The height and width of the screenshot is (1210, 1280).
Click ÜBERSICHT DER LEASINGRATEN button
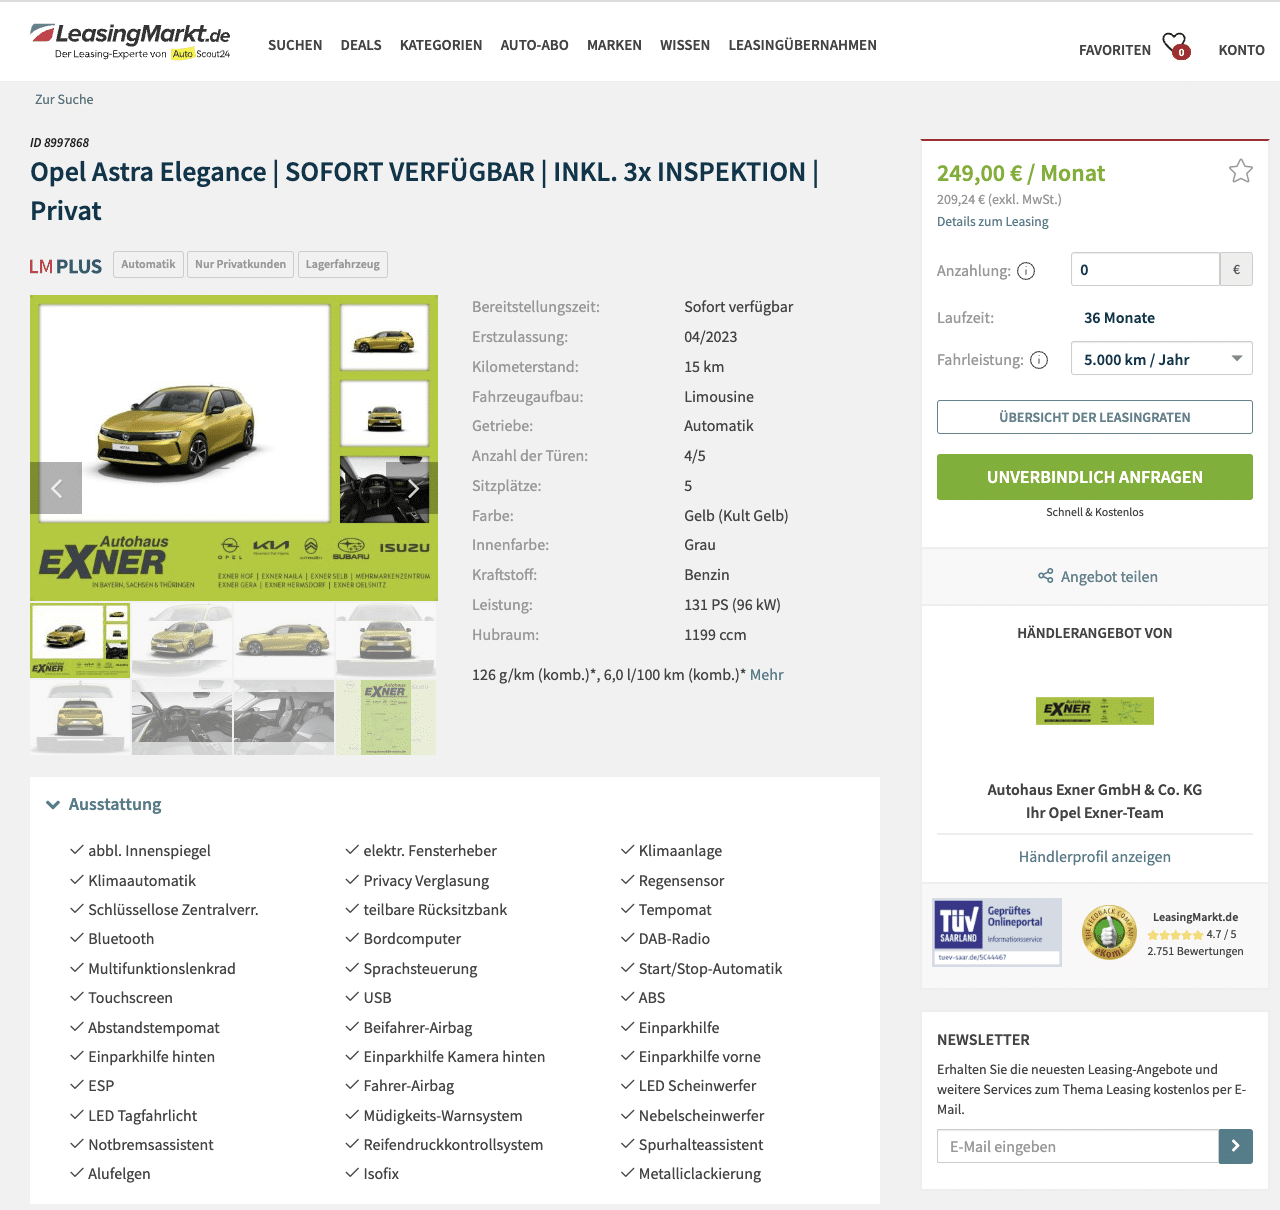tap(1095, 417)
